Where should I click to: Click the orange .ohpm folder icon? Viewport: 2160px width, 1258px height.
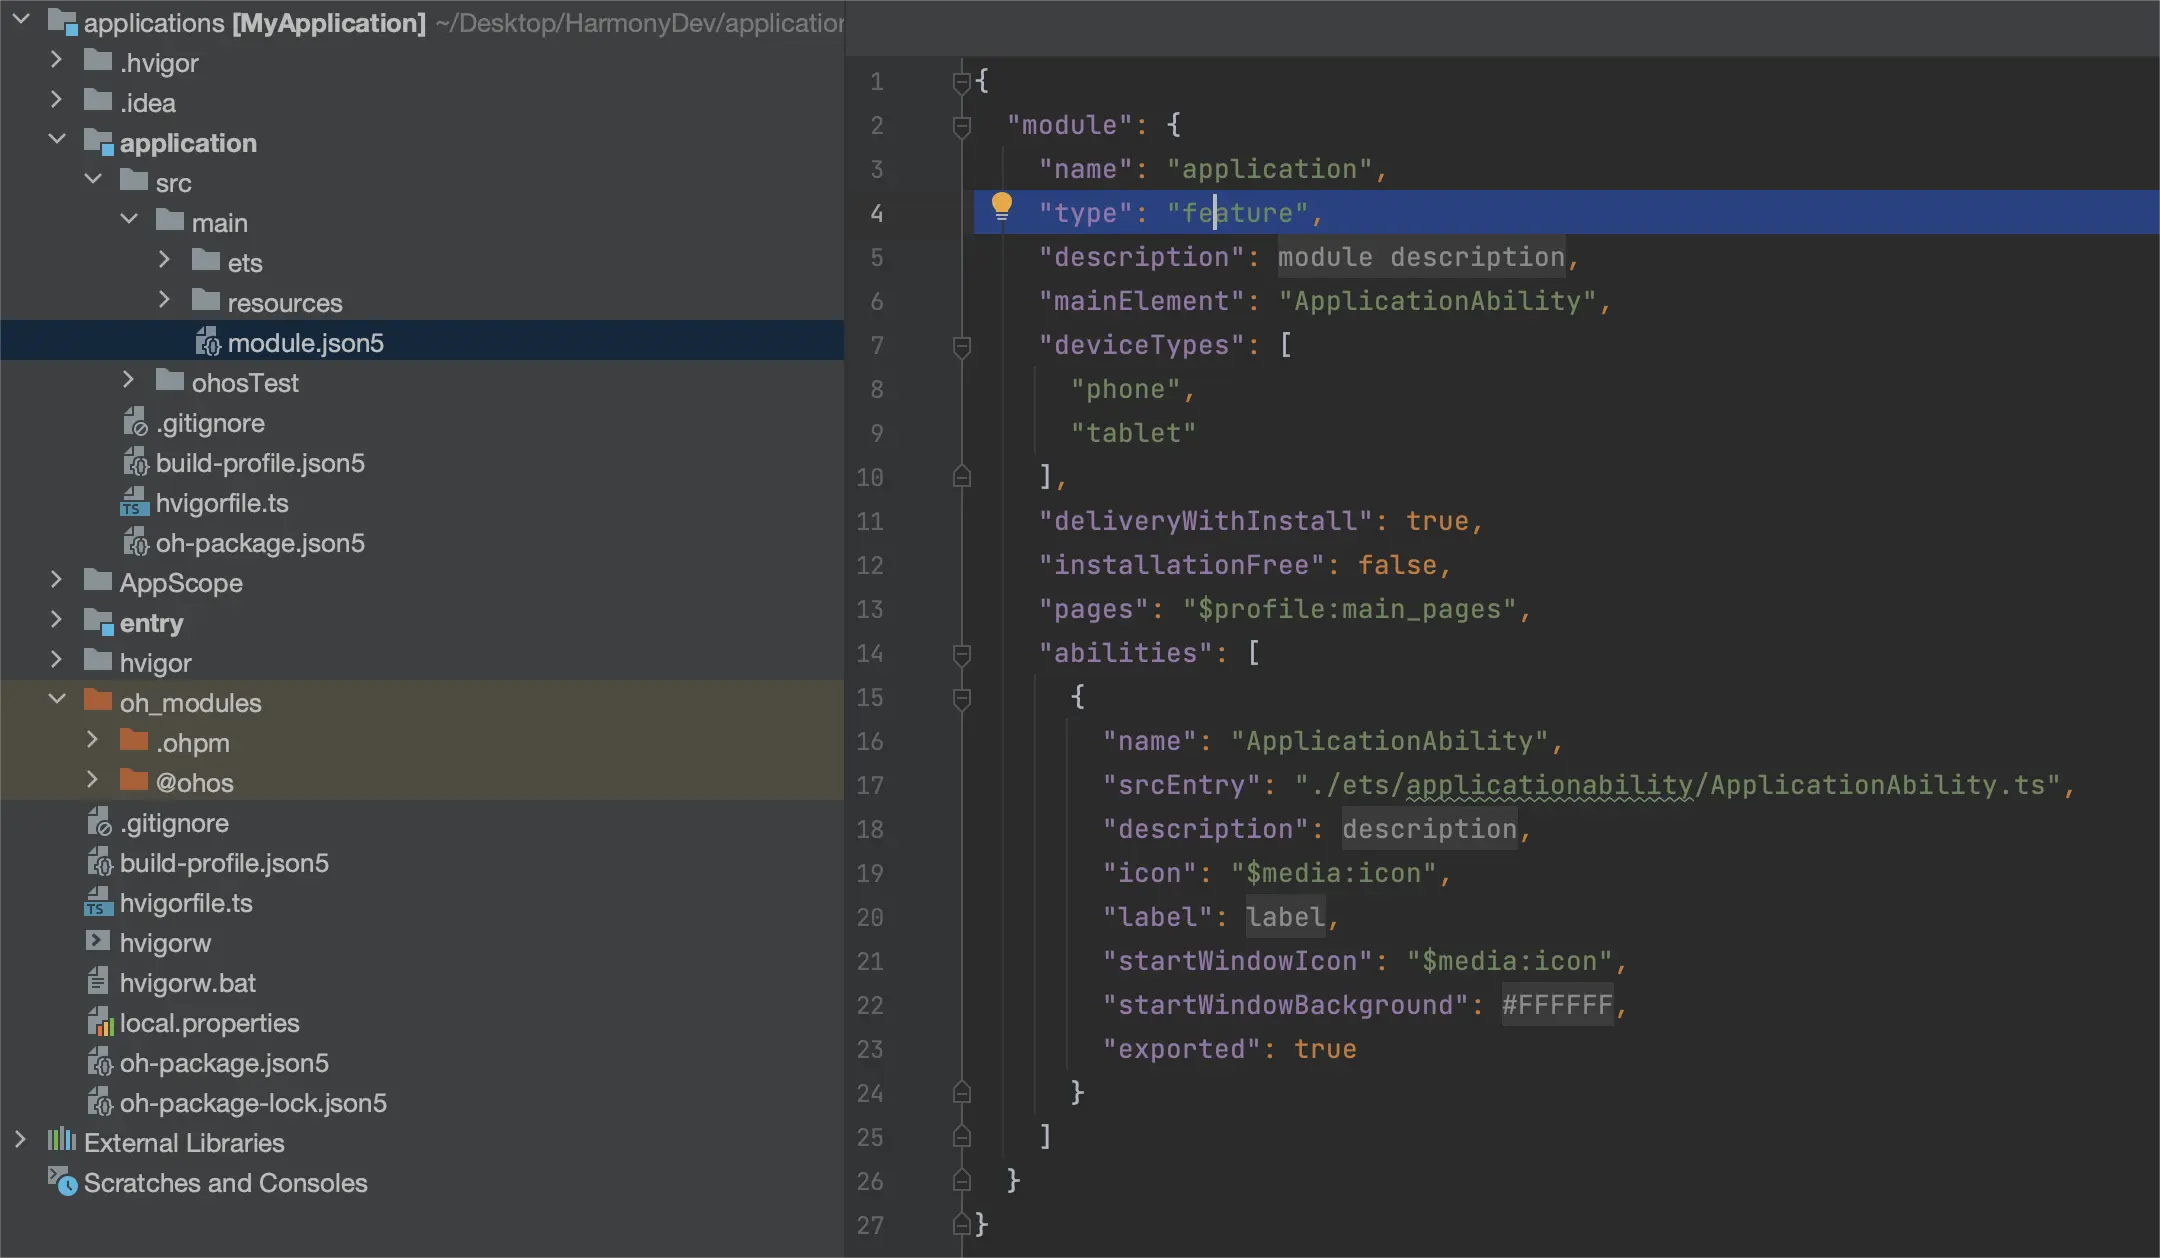tap(134, 740)
